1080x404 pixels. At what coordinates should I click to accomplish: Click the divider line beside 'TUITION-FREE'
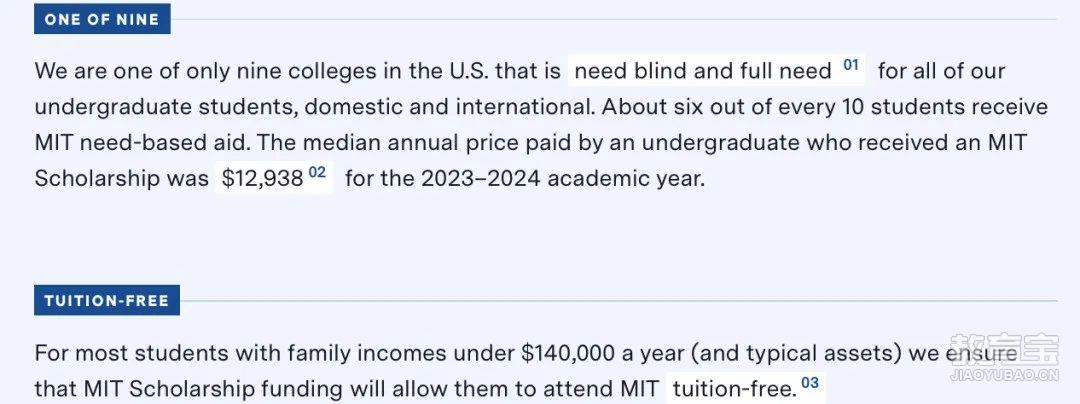click(x=619, y=301)
